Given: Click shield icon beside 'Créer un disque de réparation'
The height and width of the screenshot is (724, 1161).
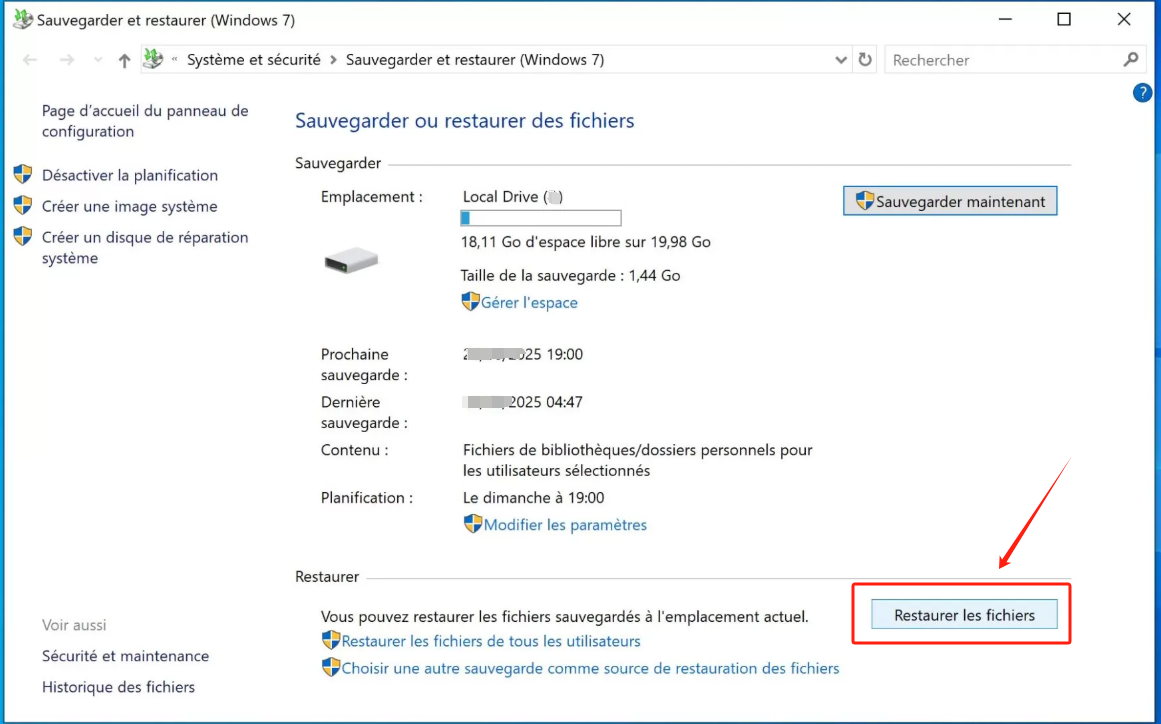Looking at the screenshot, I should 23,236.
